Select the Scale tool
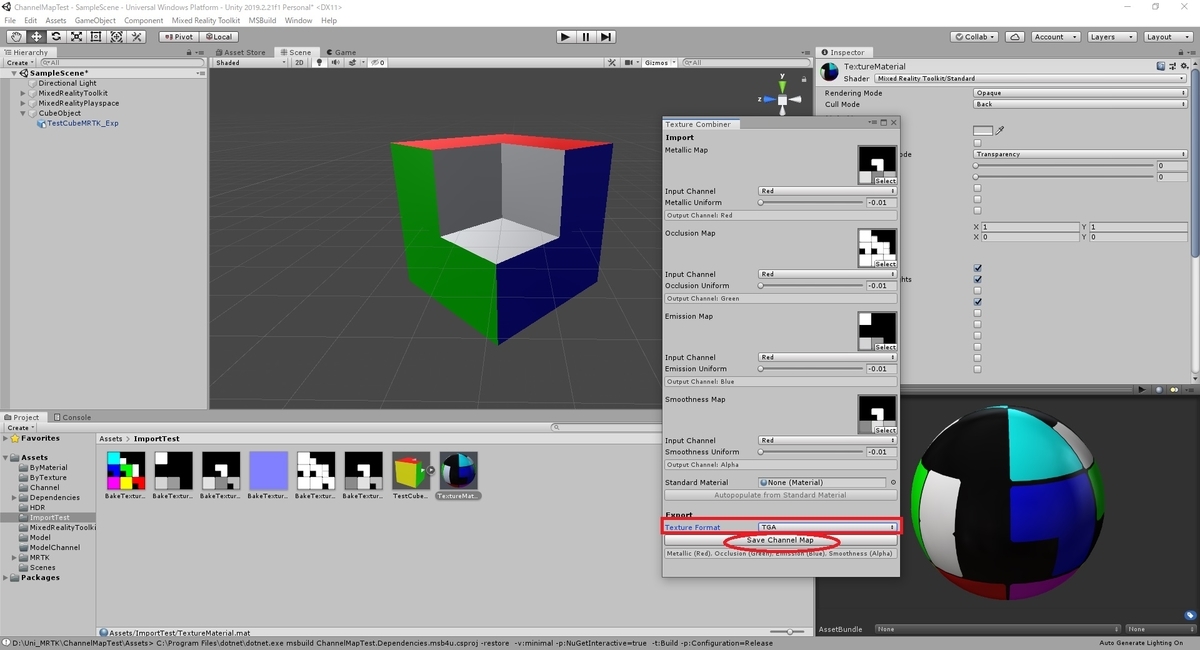The width and height of the screenshot is (1200, 650). coord(76,37)
